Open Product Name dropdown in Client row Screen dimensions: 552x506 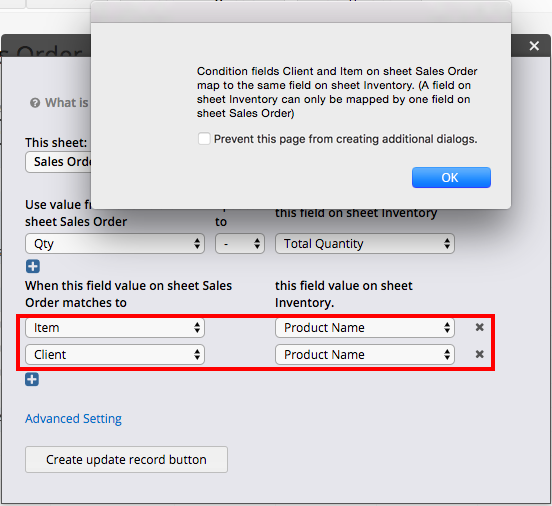pyautogui.click(x=365, y=354)
